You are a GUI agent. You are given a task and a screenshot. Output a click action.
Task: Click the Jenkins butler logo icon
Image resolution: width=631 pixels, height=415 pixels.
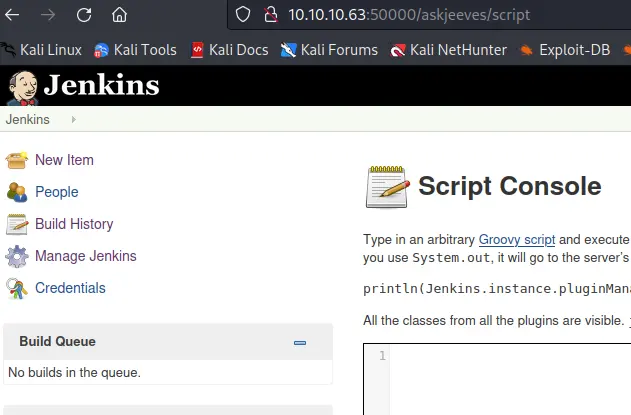click(x=23, y=88)
